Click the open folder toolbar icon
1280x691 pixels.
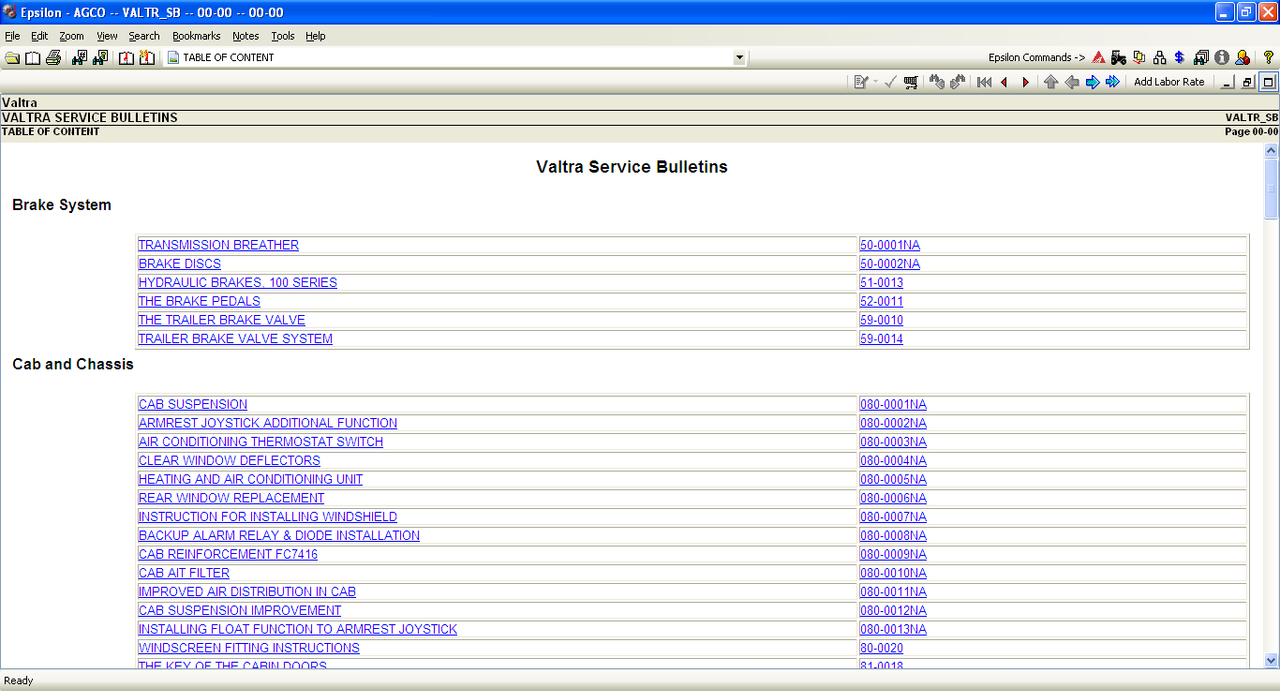click(x=12, y=58)
